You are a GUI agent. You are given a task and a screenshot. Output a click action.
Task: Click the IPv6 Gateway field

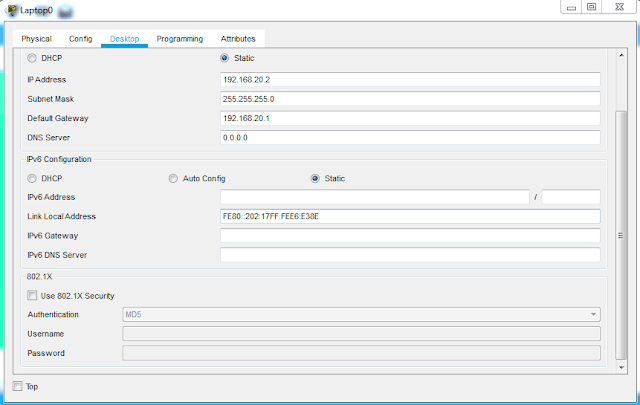click(410, 236)
